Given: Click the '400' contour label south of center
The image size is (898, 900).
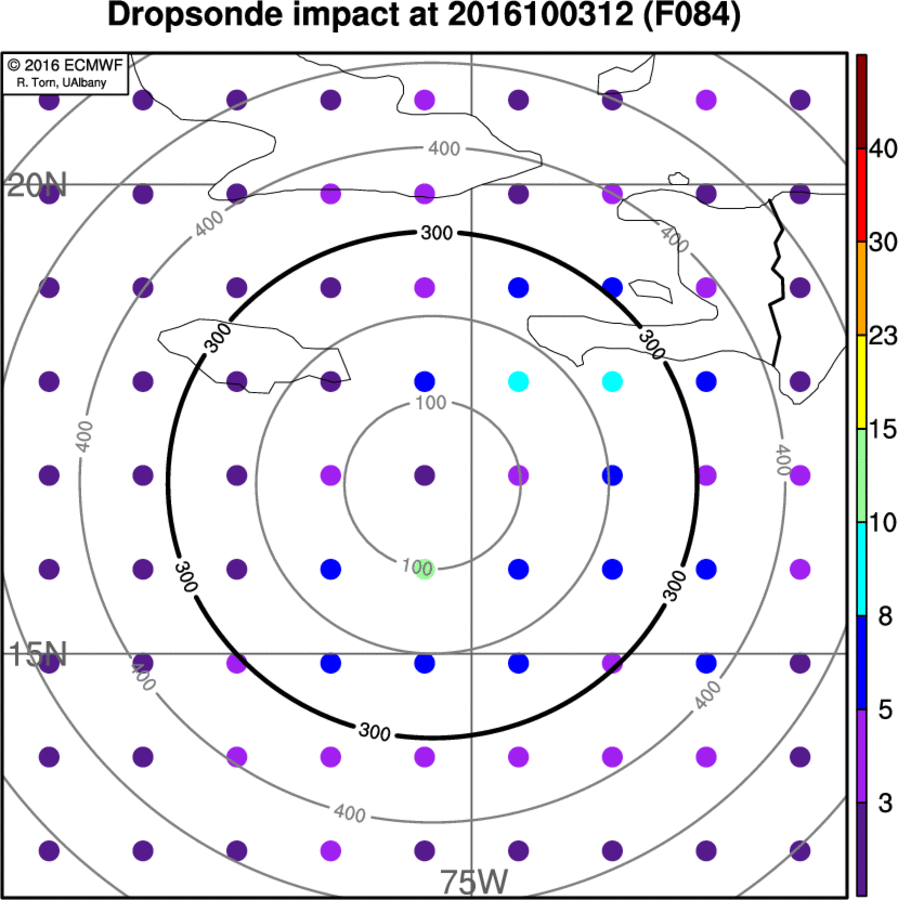Looking at the screenshot, I should tap(349, 813).
